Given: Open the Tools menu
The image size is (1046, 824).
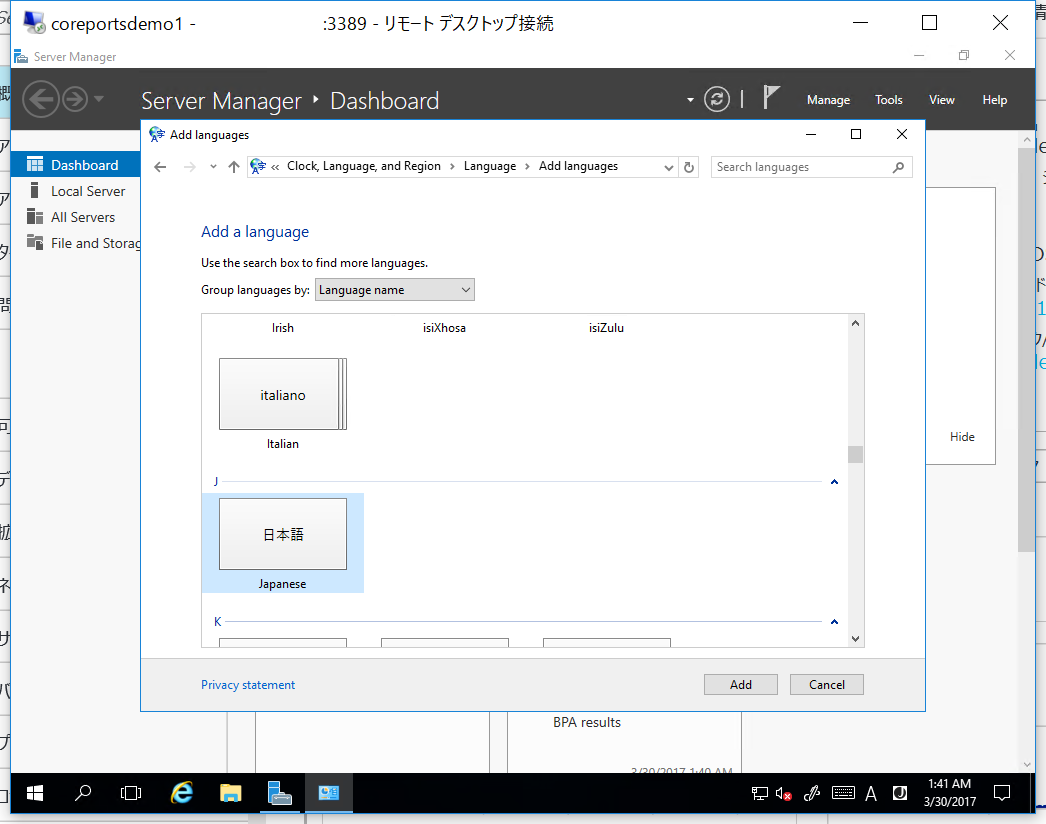Looking at the screenshot, I should point(889,99).
